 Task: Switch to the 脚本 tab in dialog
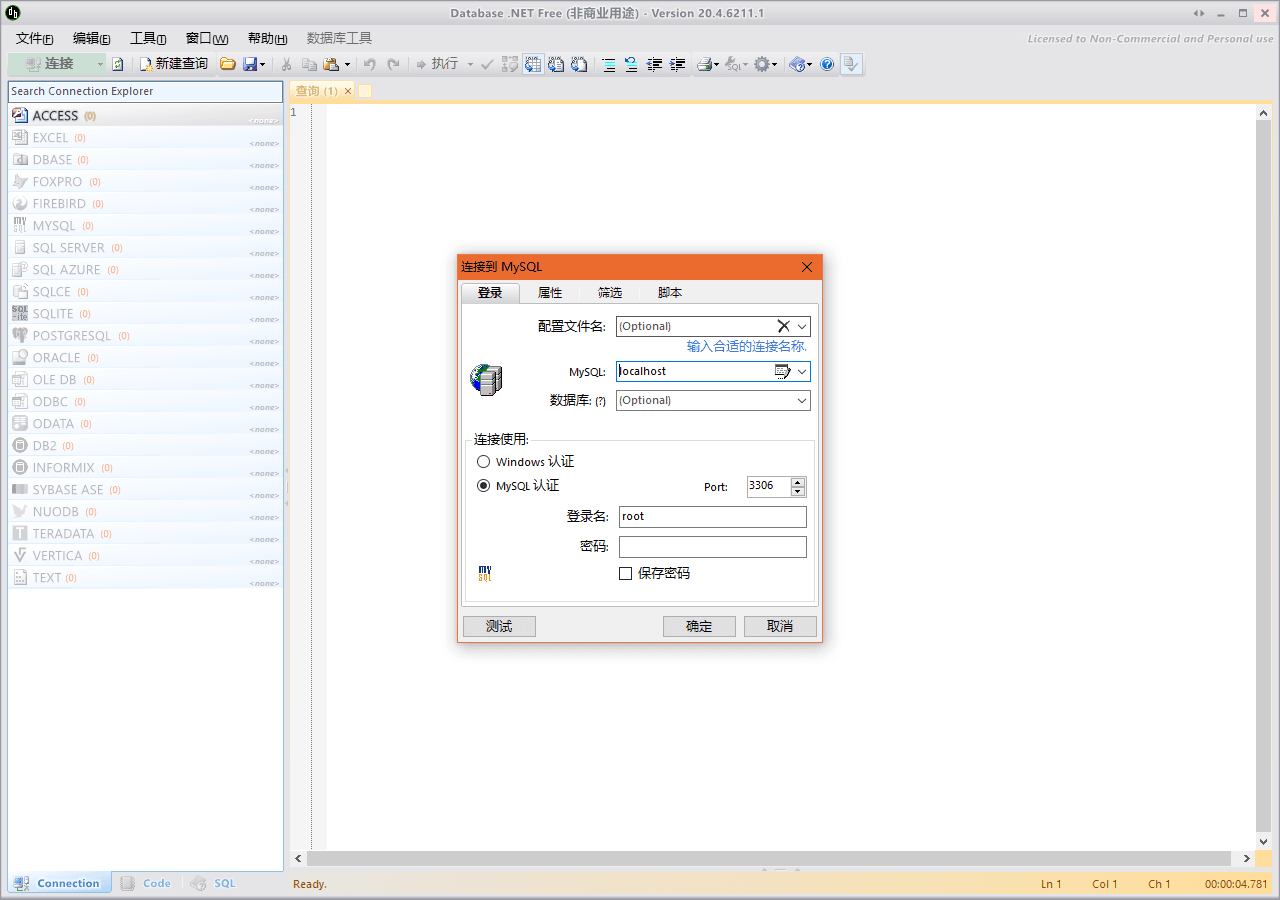(670, 293)
